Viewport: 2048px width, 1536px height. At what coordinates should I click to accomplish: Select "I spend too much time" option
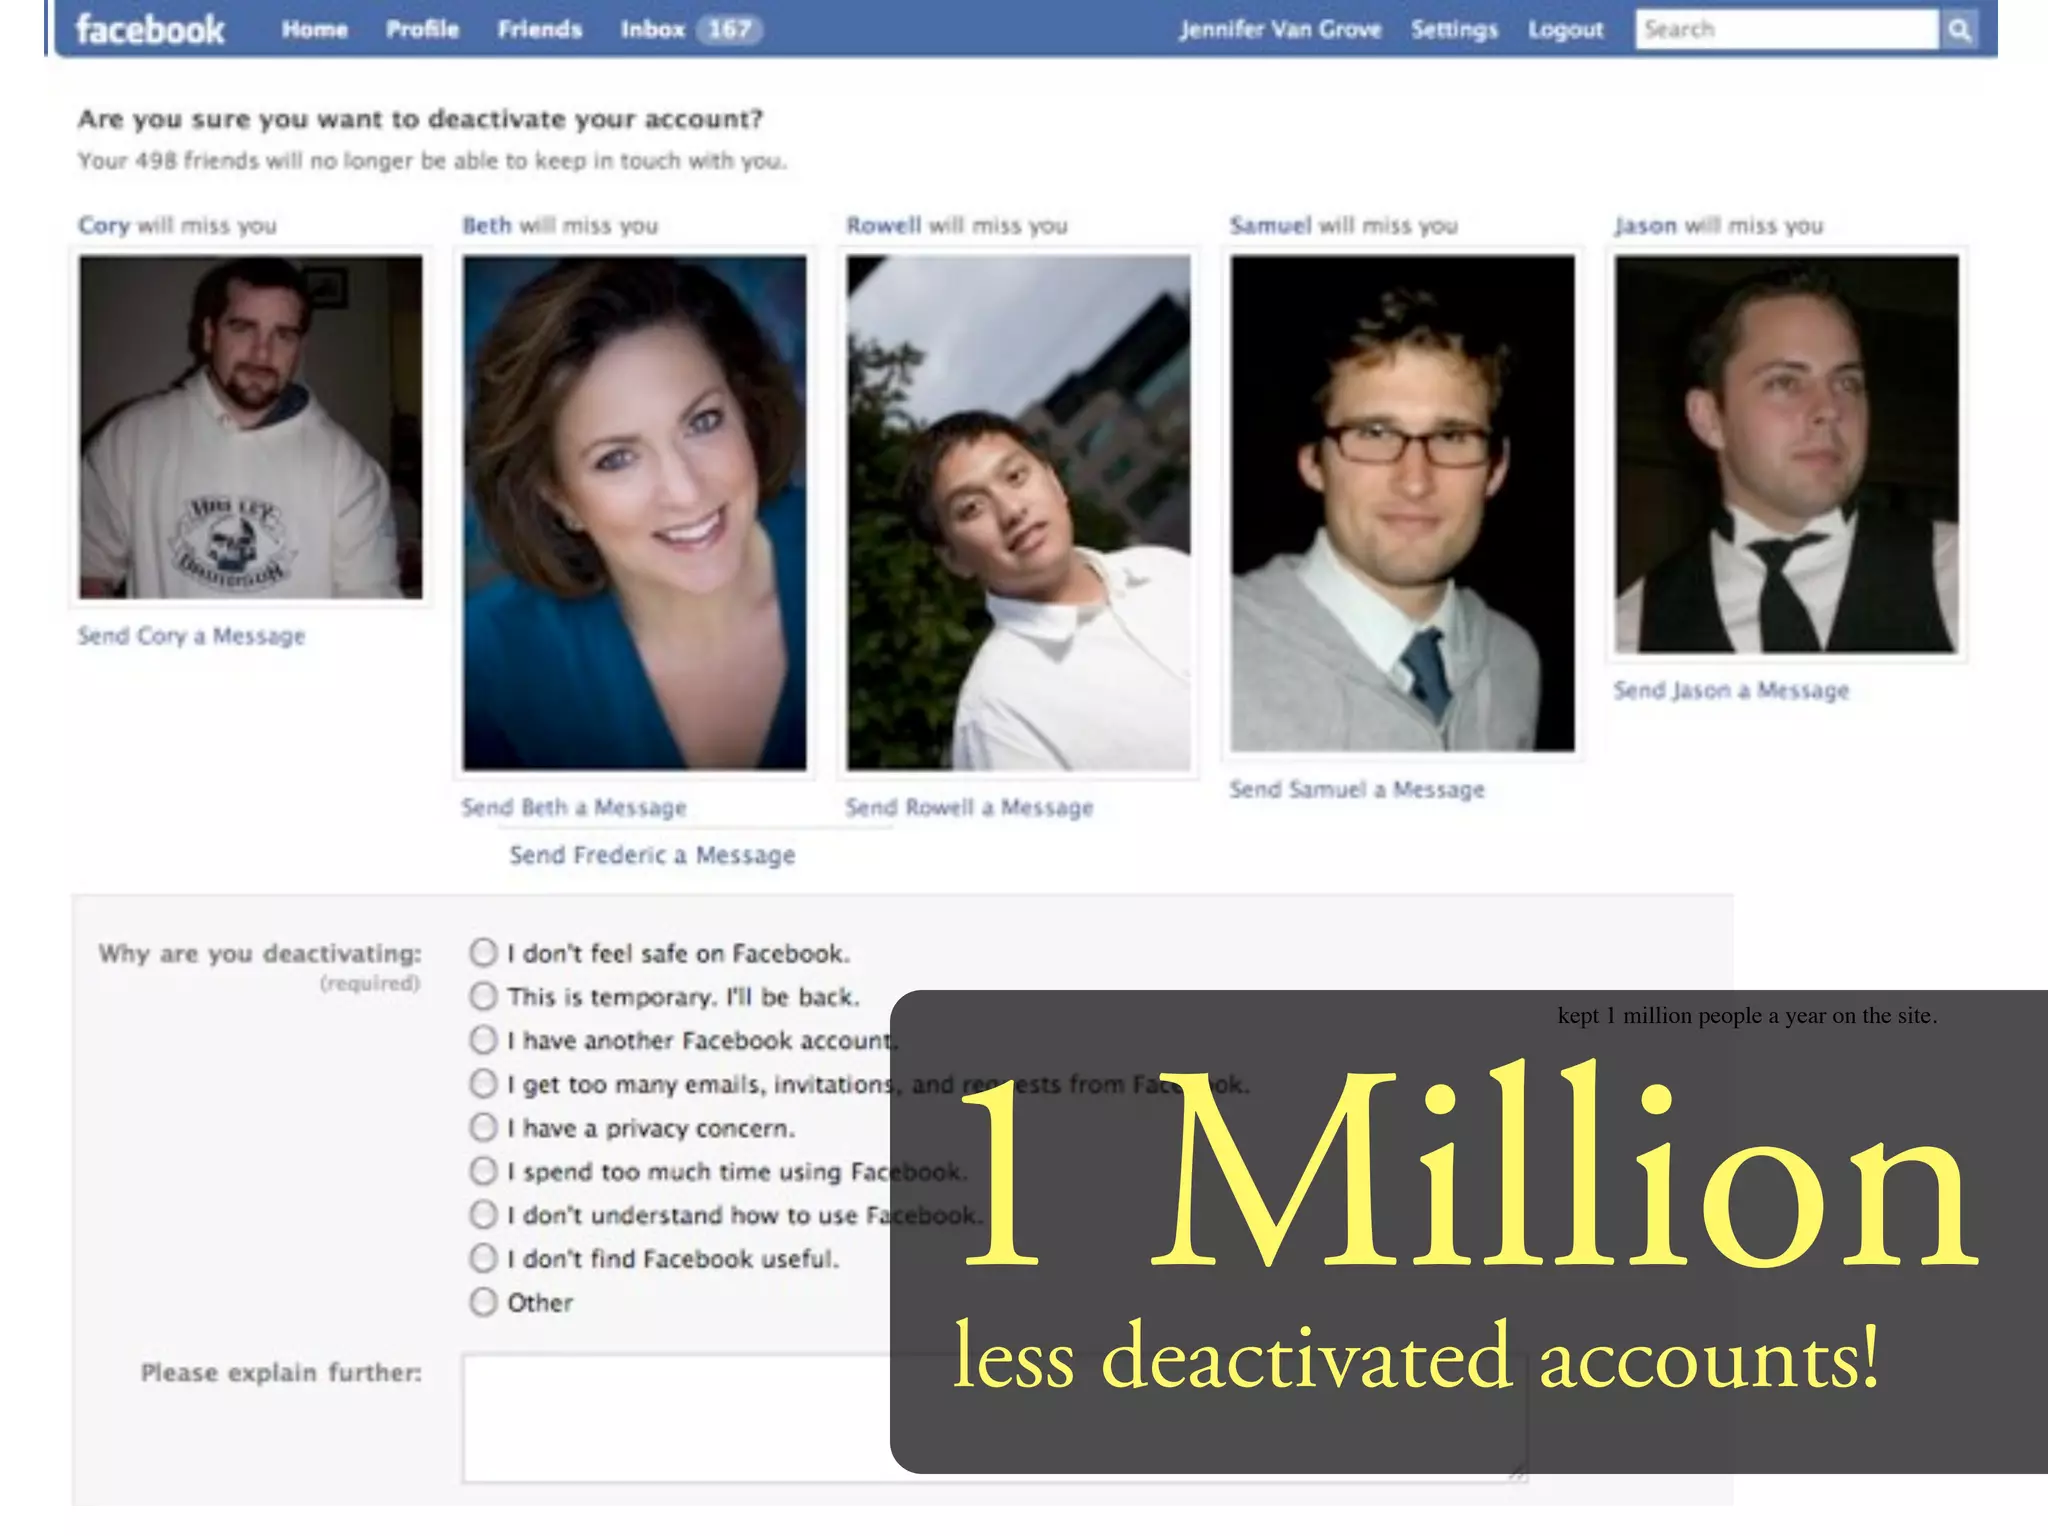click(484, 1171)
